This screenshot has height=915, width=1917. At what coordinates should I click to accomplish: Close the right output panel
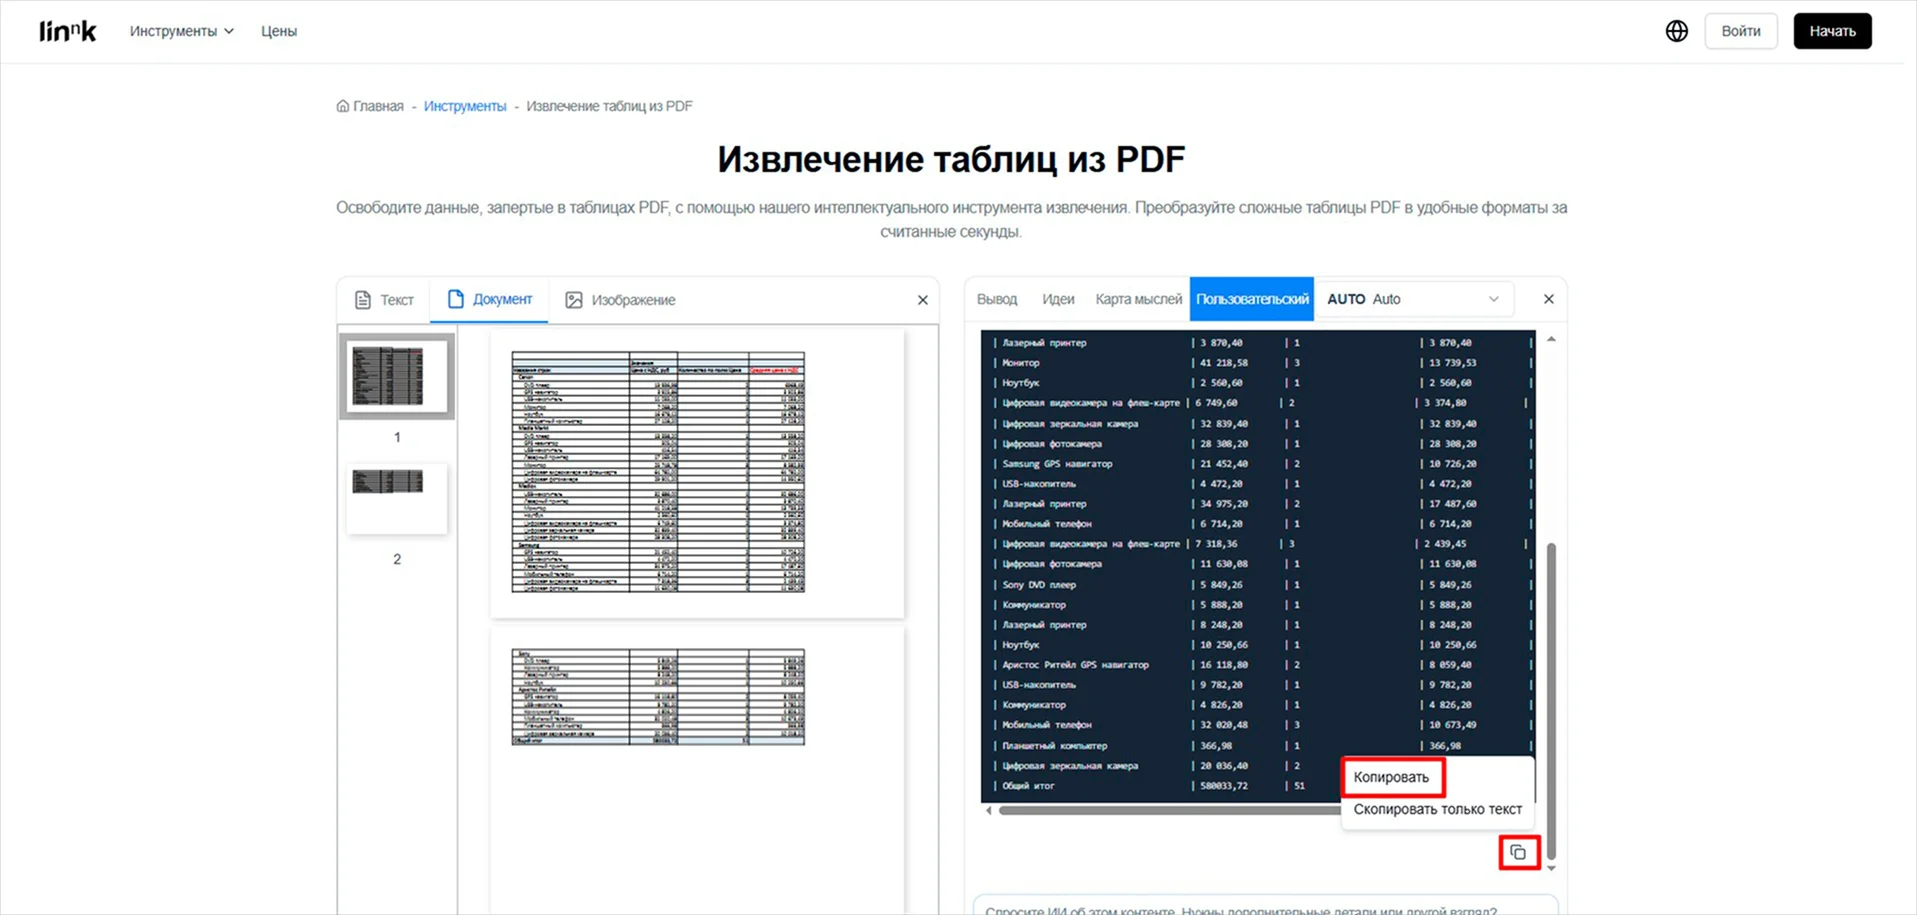[1548, 299]
